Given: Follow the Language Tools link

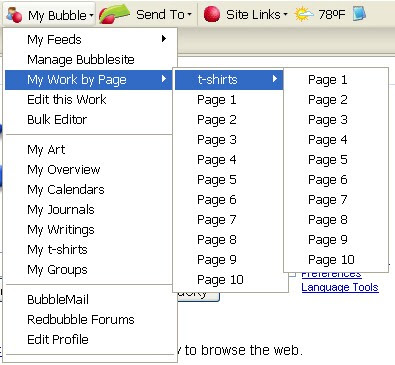Looking at the screenshot, I should [340, 287].
